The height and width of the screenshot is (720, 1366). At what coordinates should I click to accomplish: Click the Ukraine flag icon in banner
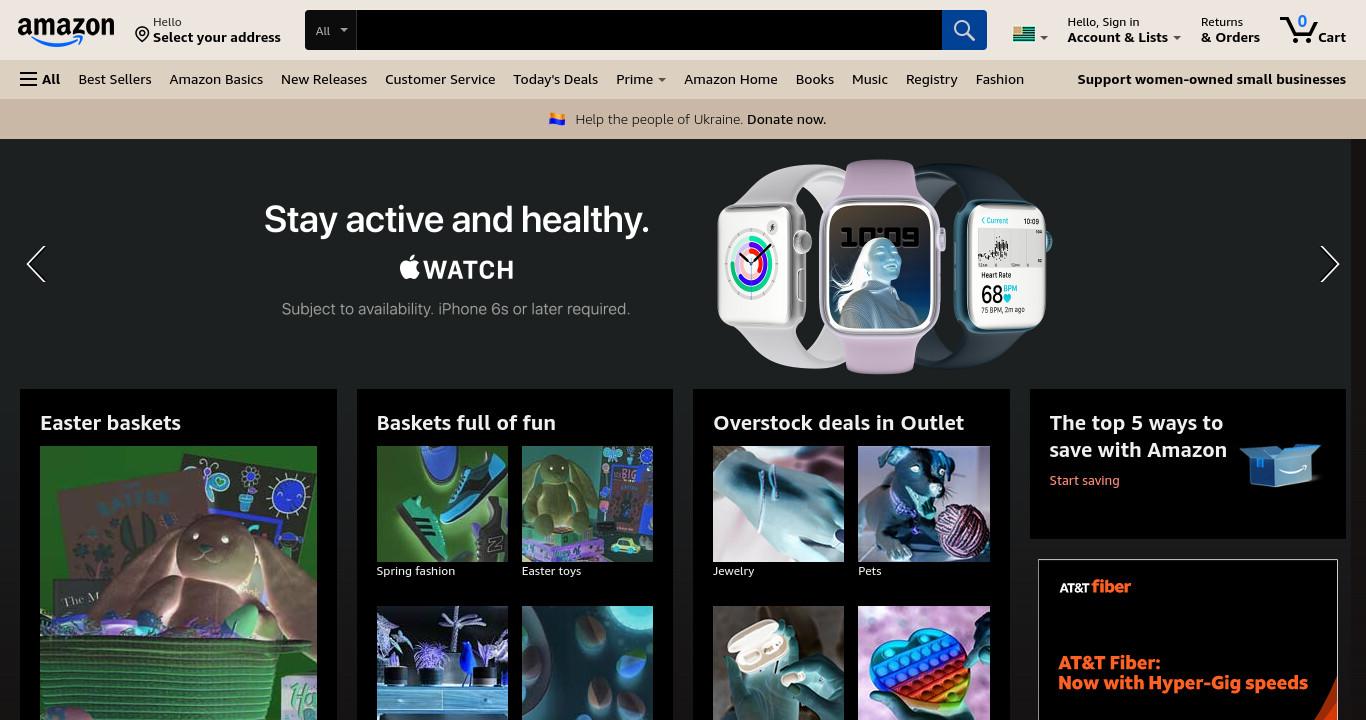pos(557,119)
